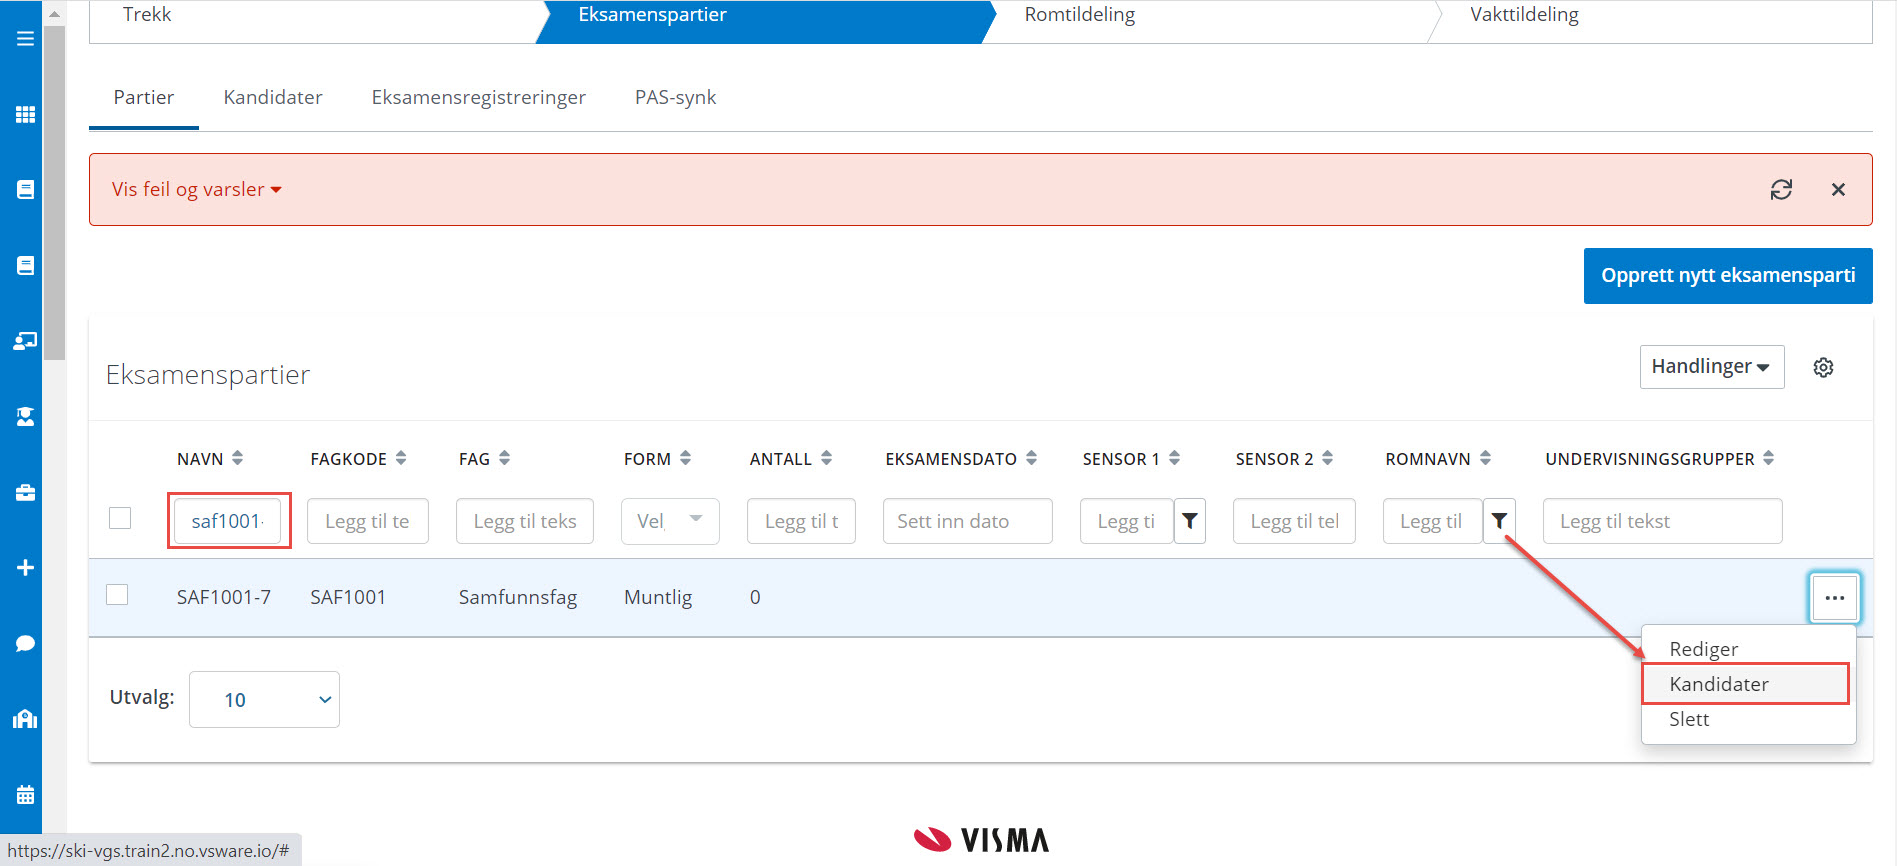Click the Sensor 1 filter funnel icon
This screenshot has height=866, width=1897.
point(1190,521)
